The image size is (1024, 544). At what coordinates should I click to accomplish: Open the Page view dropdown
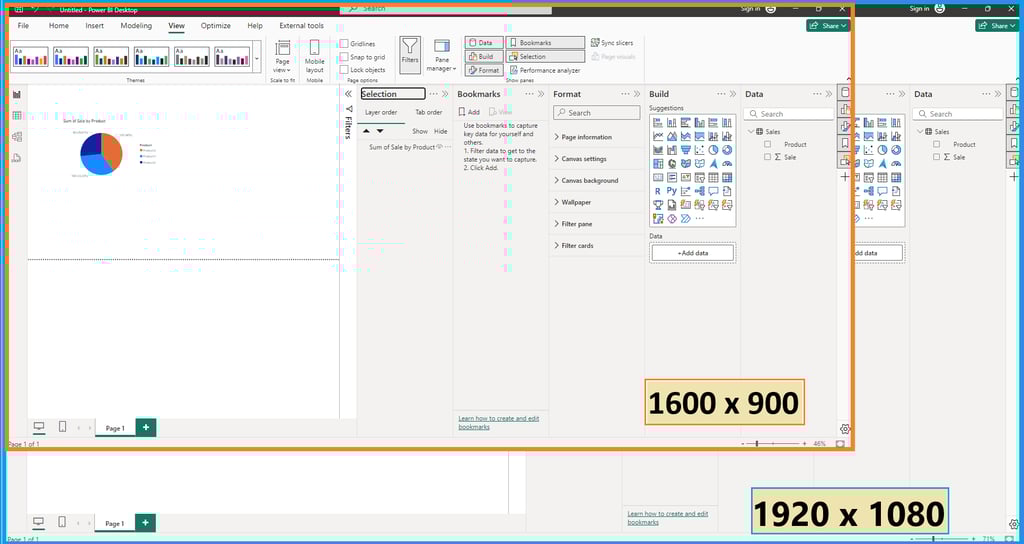tap(282, 56)
